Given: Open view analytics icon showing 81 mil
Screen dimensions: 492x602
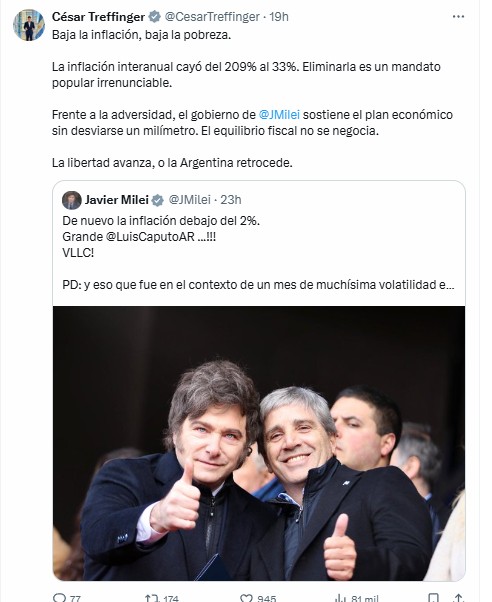Looking at the screenshot, I should click(x=341, y=598).
